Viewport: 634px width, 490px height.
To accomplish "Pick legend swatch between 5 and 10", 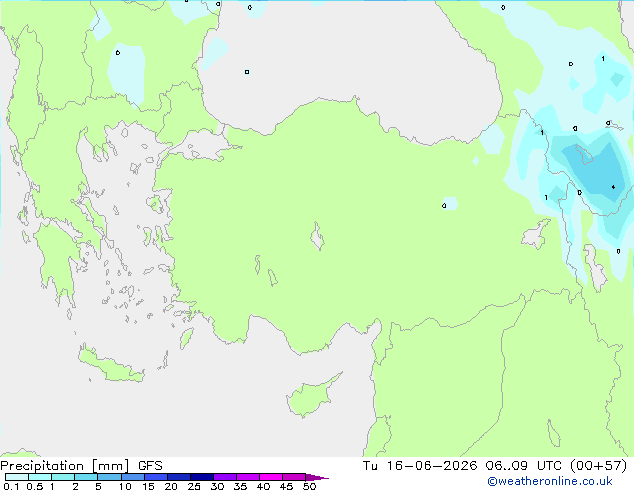I will tap(109, 477).
